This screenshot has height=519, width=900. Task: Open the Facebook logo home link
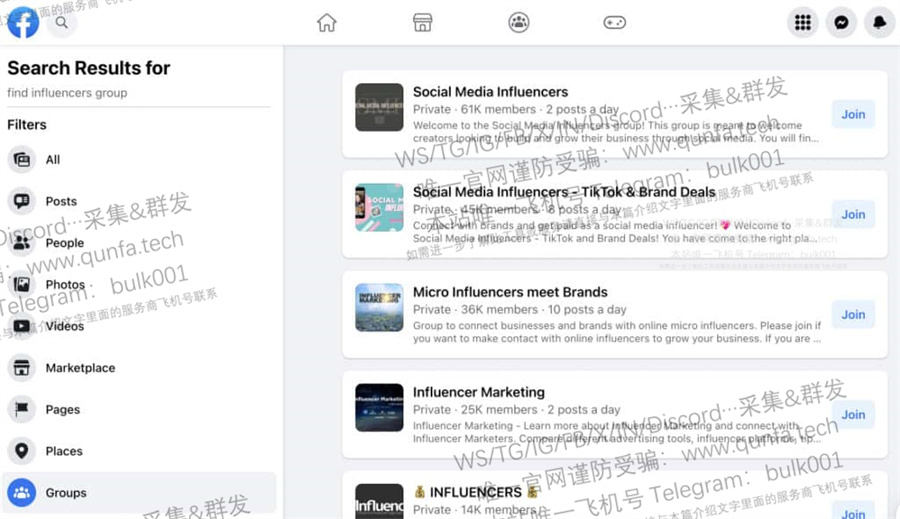23,22
